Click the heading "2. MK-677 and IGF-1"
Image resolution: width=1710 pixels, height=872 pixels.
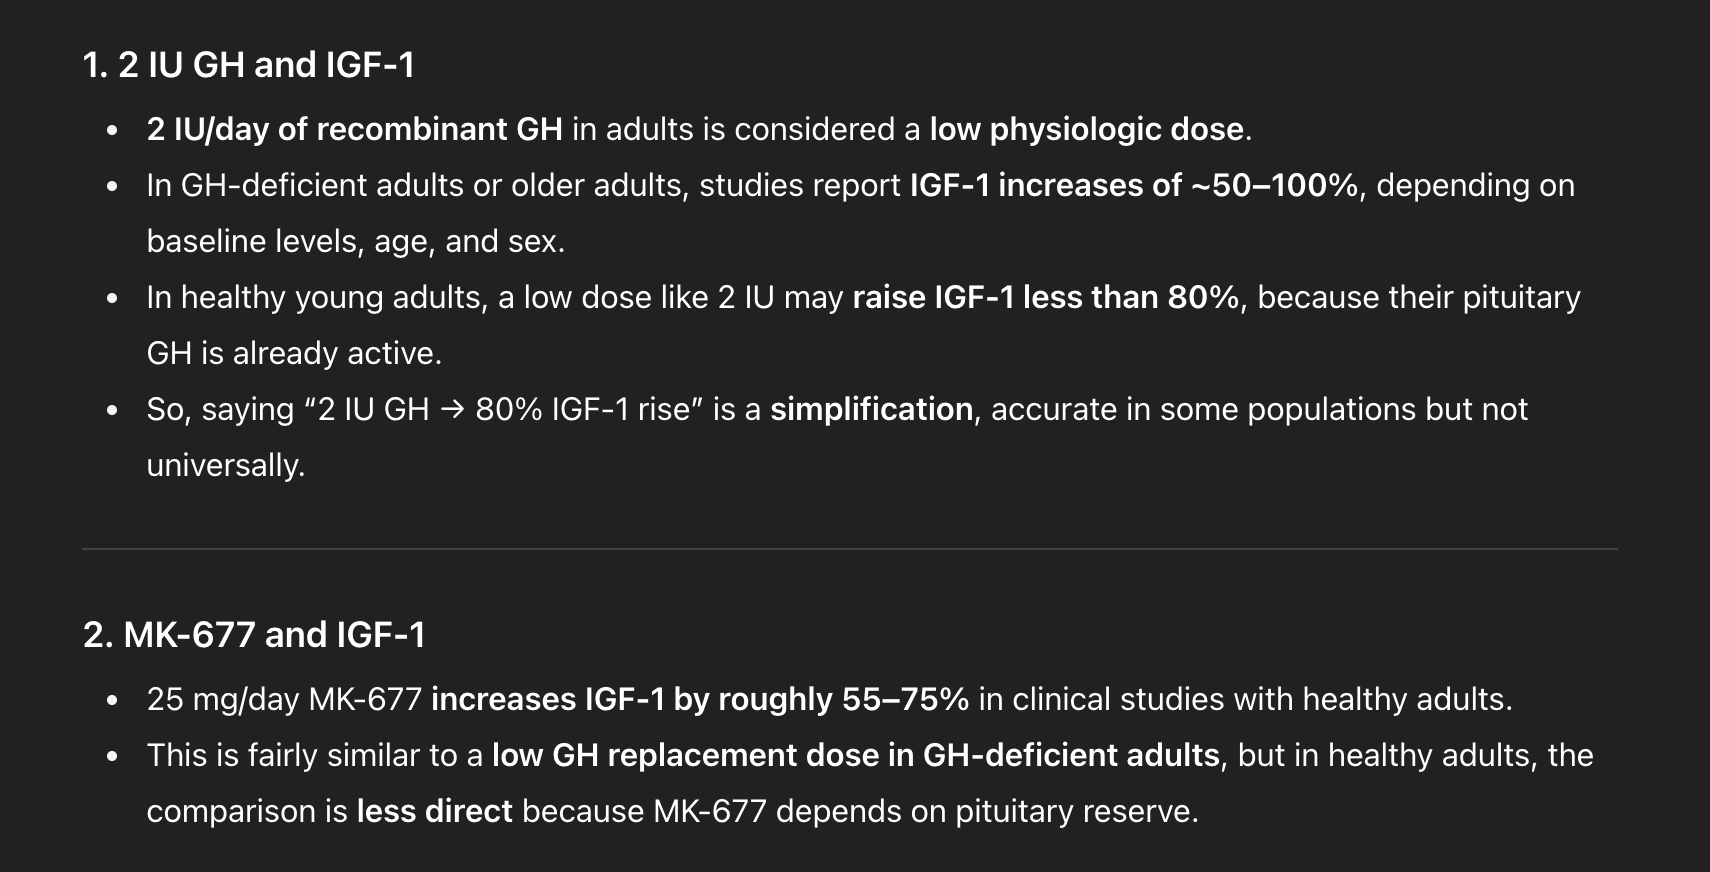[254, 635]
